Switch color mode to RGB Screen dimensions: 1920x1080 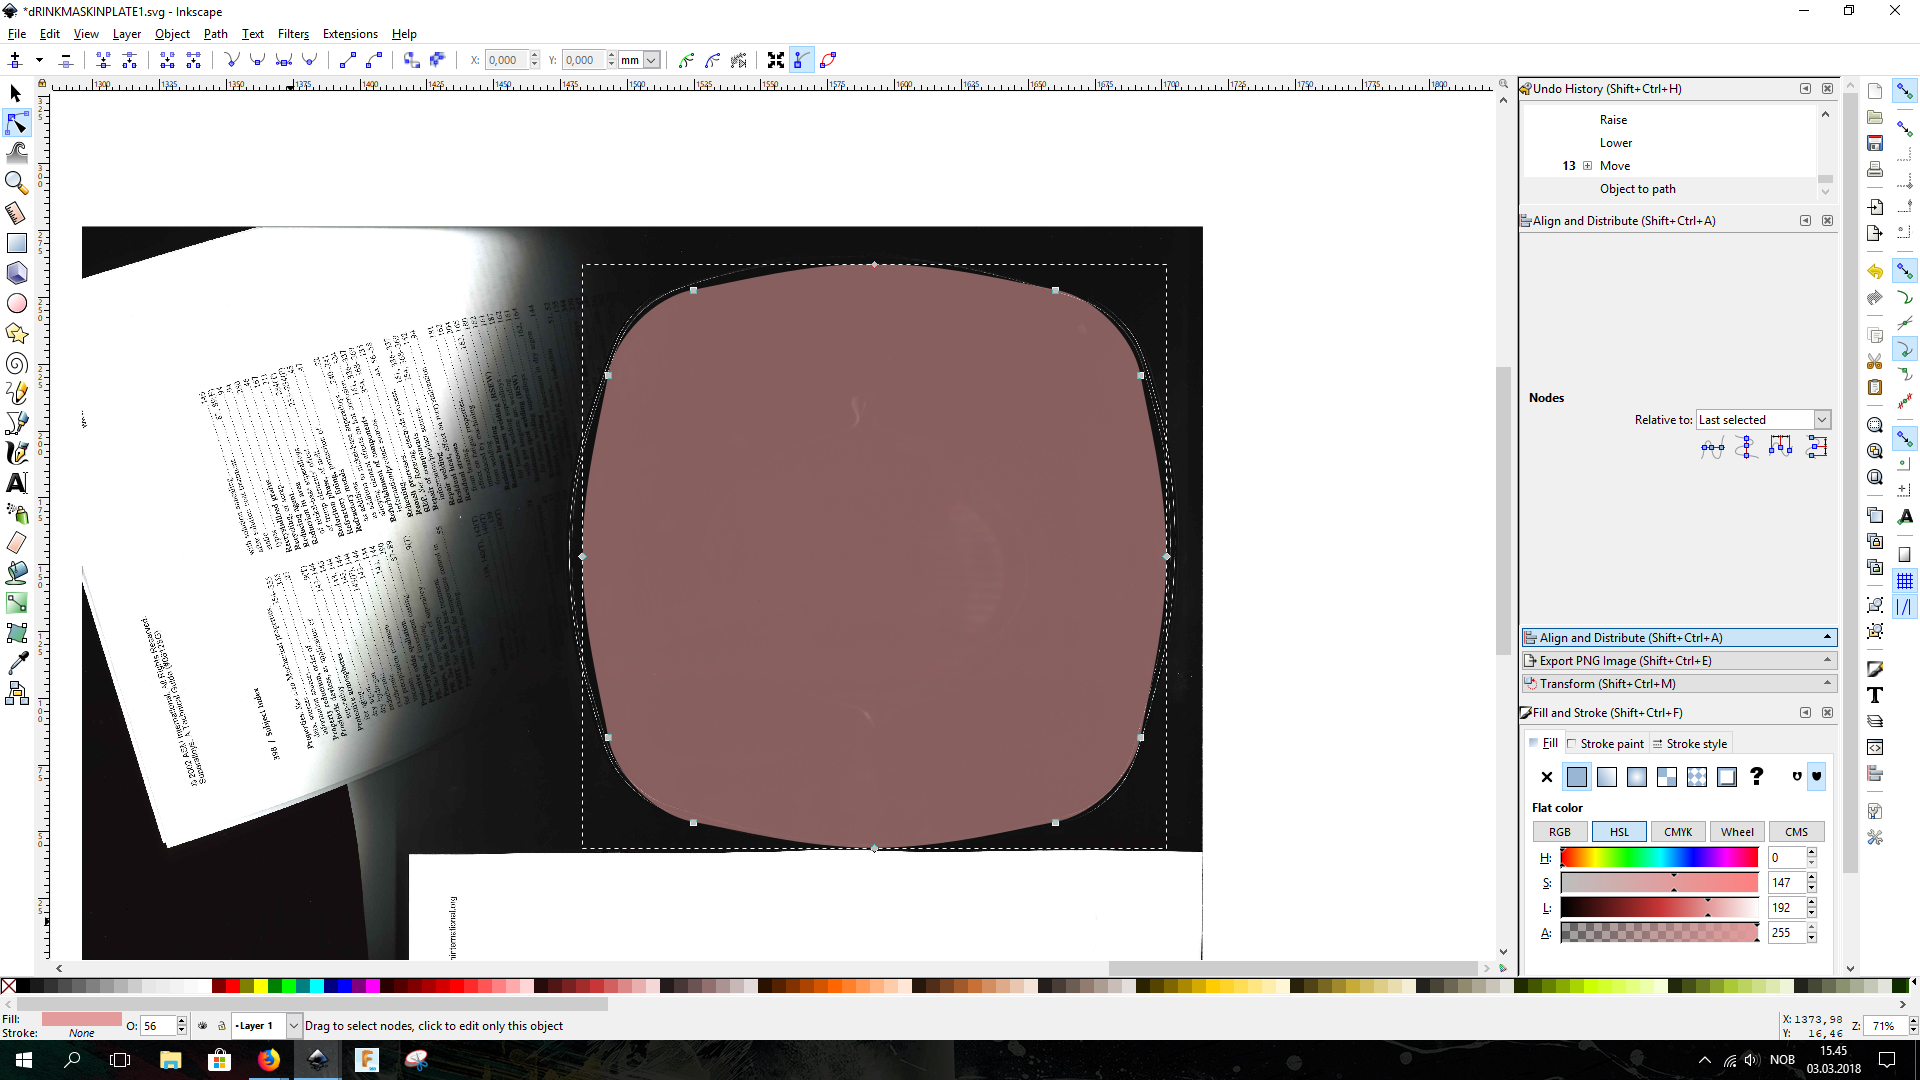click(1560, 832)
